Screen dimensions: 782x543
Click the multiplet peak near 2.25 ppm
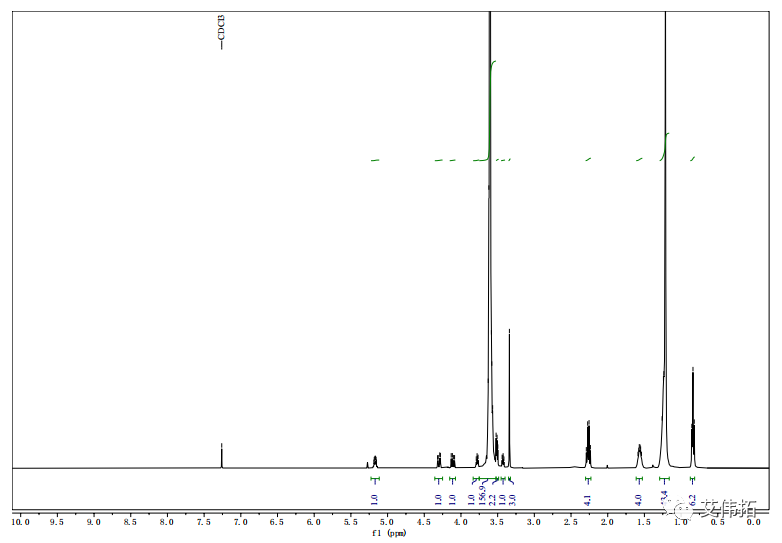coord(588,440)
